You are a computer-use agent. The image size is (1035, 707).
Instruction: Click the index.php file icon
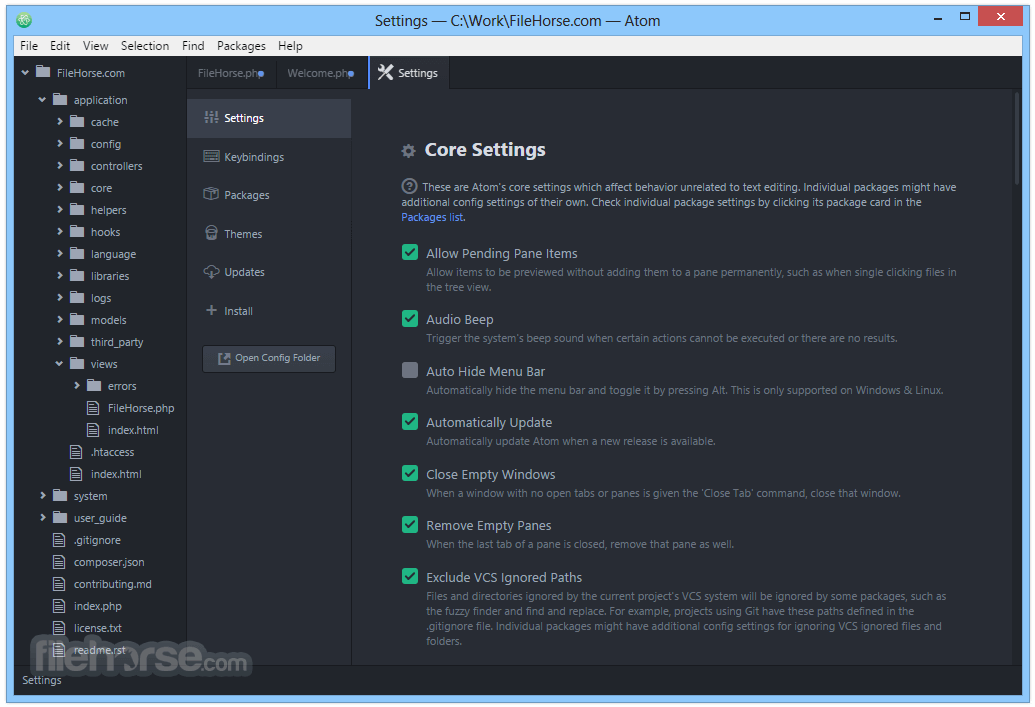(x=59, y=606)
